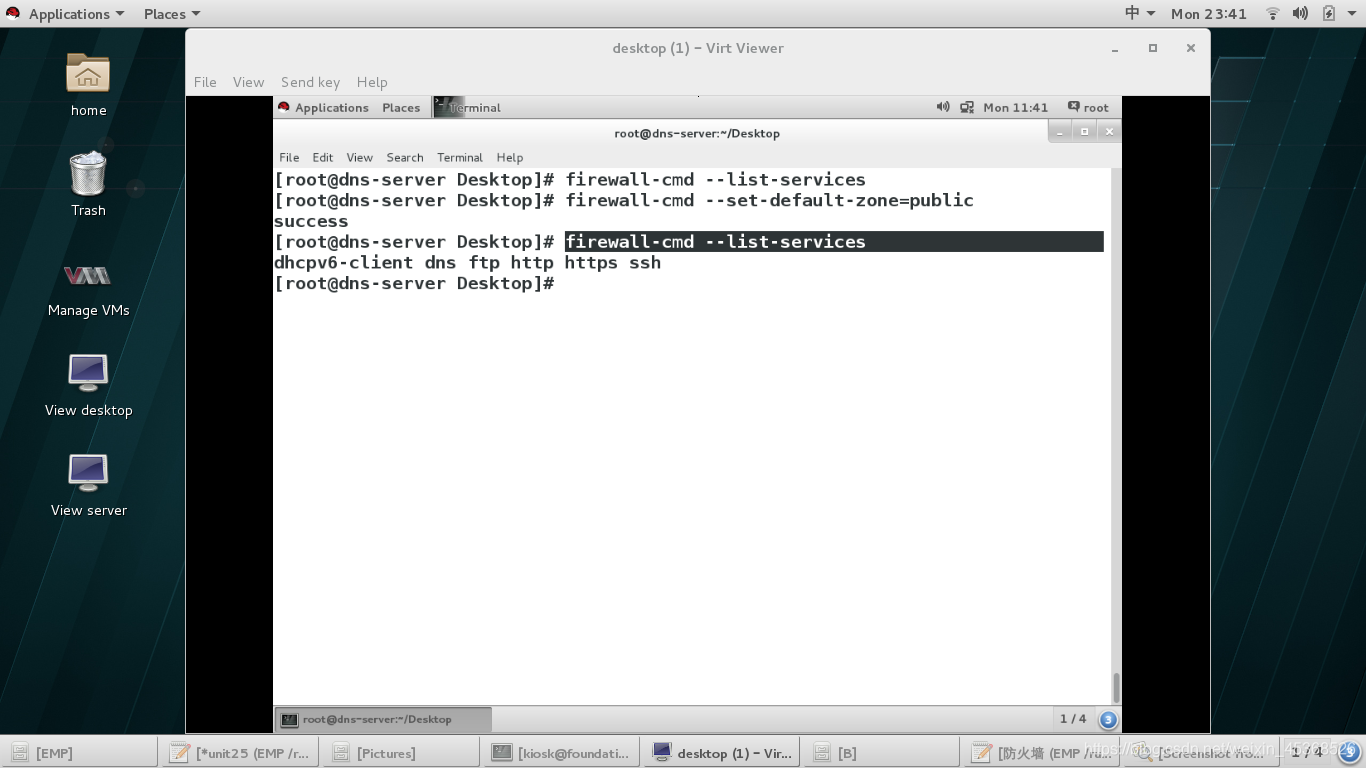Image resolution: width=1366 pixels, height=768 pixels.
Task: Click the host volume speaker icon
Action: click(x=1300, y=14)
